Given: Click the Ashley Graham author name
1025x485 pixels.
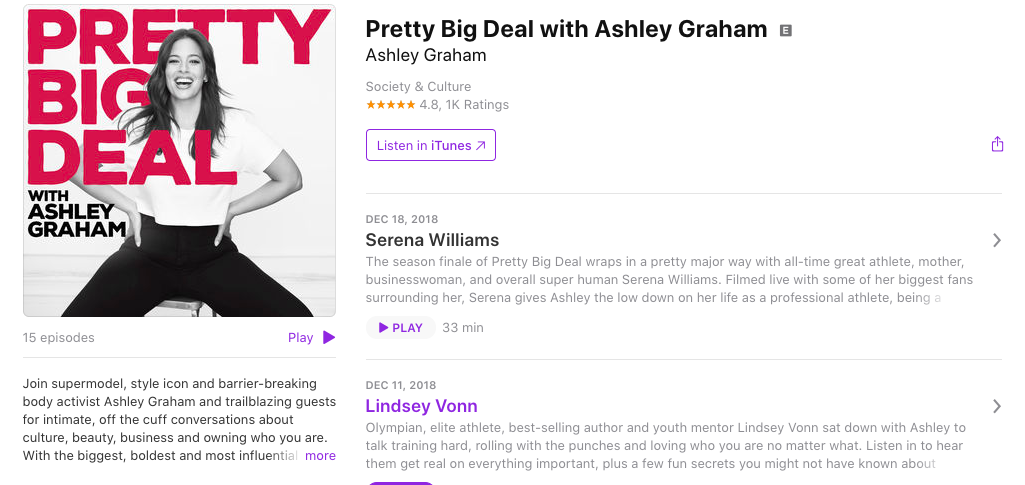Looking at the screenshot, I should pyautogui.click(x=426, y=55).
